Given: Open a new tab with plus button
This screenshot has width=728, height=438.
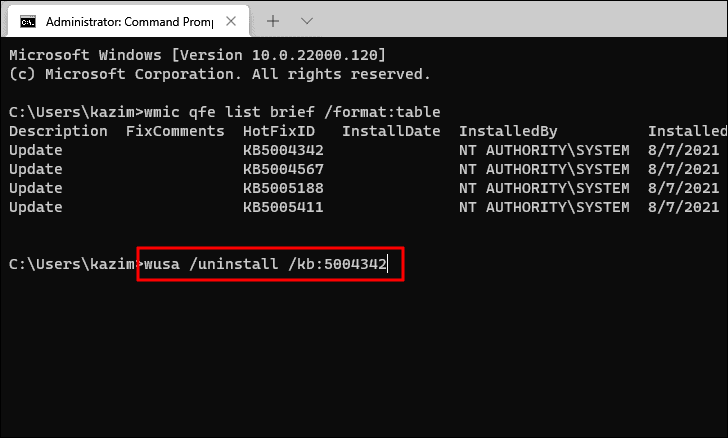Looking at the screenshot, I should (273, 21).
